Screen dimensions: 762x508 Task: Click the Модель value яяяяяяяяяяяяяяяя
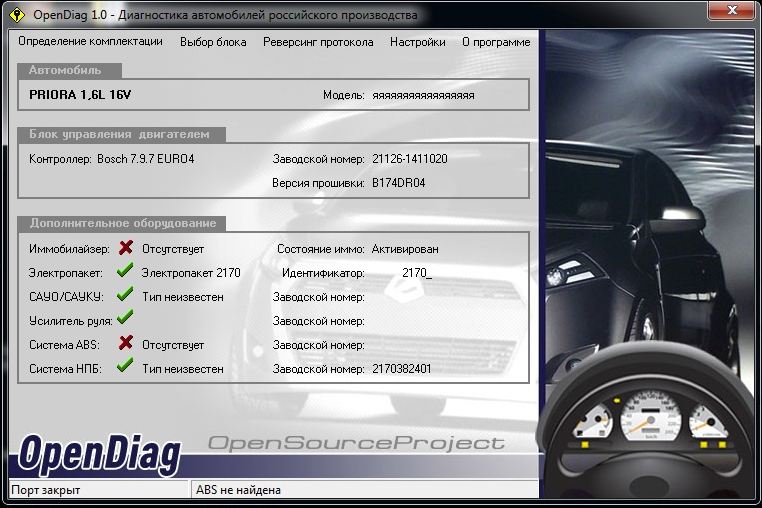(x=423, y=96)
